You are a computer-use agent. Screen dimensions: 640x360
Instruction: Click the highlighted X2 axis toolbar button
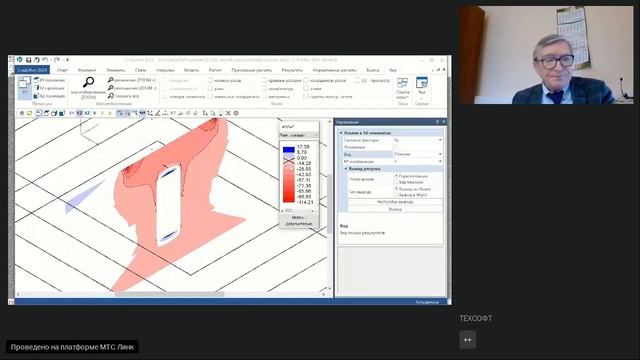(x=79, y=113)
